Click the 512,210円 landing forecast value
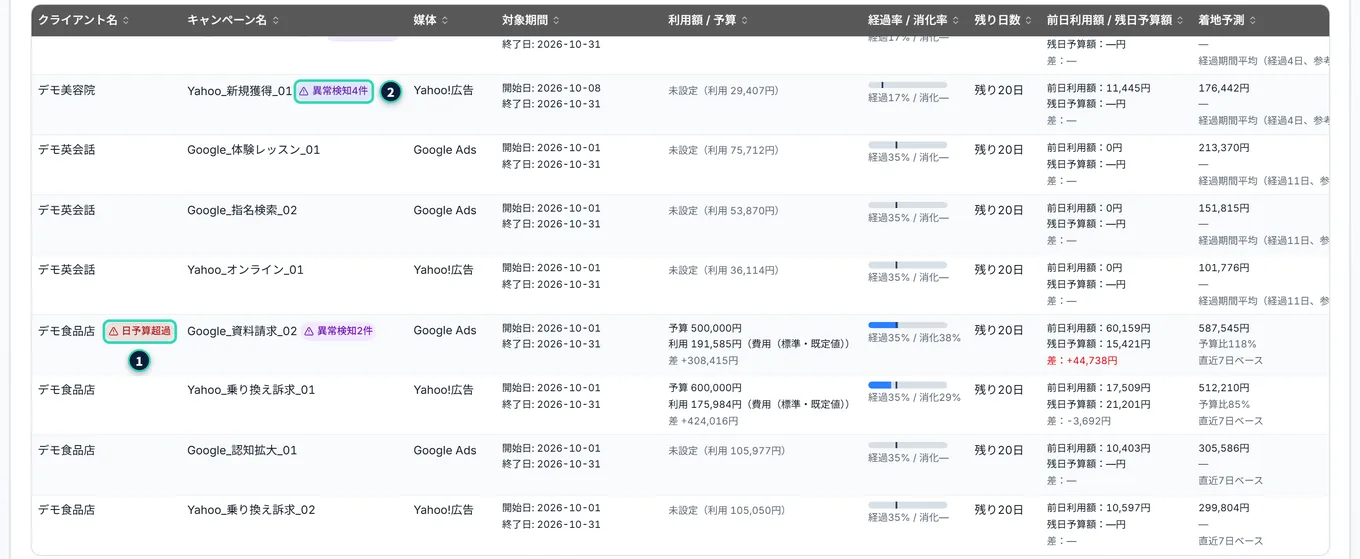Viewport: 1360px width, 559px height. (x=1224, y=388)
